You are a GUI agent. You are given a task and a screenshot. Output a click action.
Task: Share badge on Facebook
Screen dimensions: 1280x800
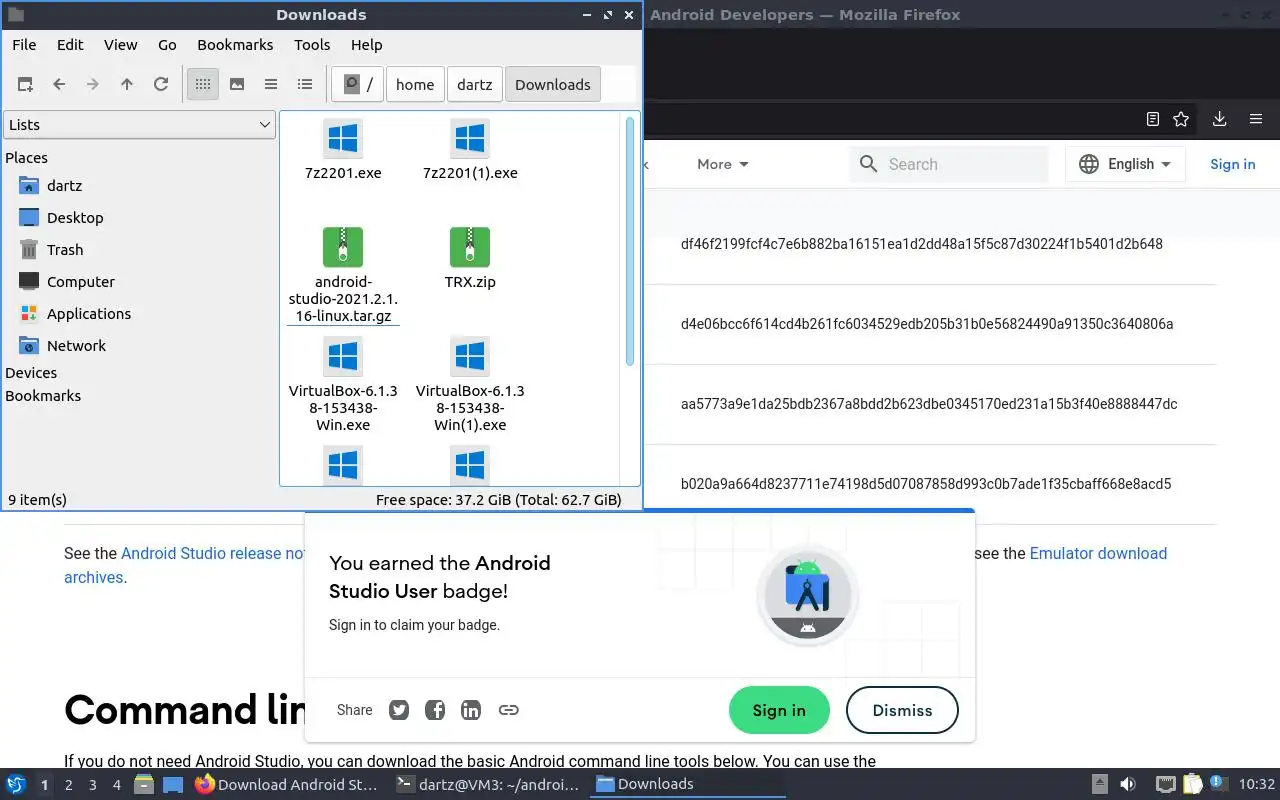(x=435, y=710)
